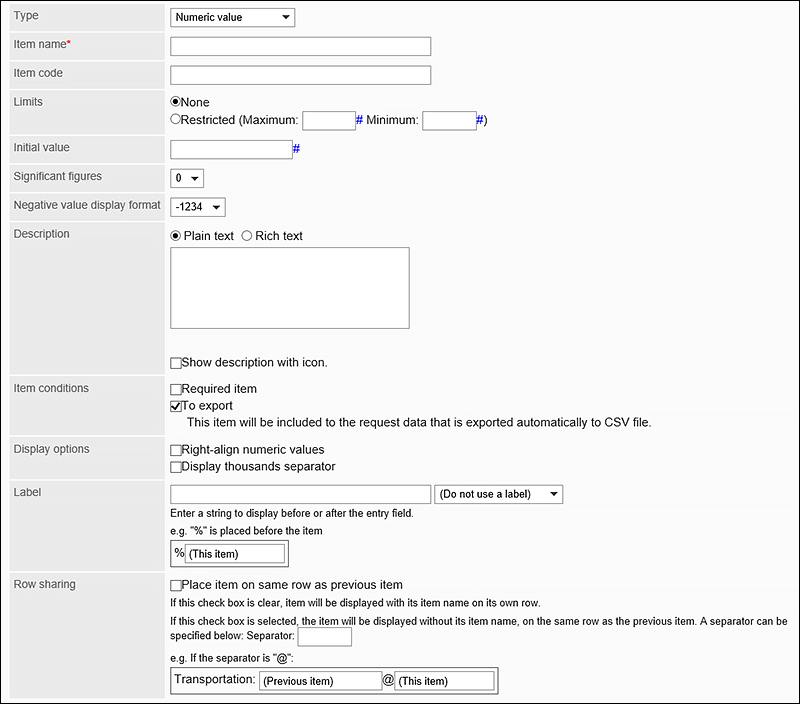Click the Display options label
This screenshot has height=704, width=800.
(x=52, y=449)
